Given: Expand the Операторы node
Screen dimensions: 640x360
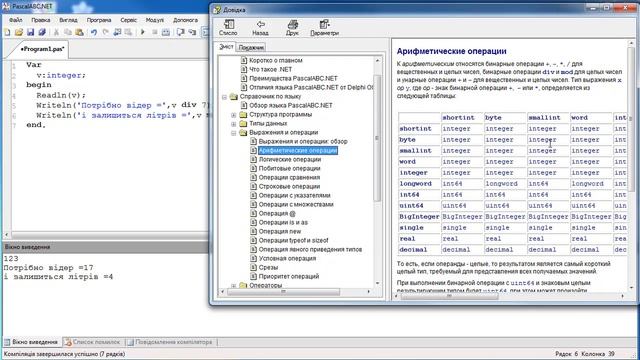Looking at the screenshot, I should point(233,285).
